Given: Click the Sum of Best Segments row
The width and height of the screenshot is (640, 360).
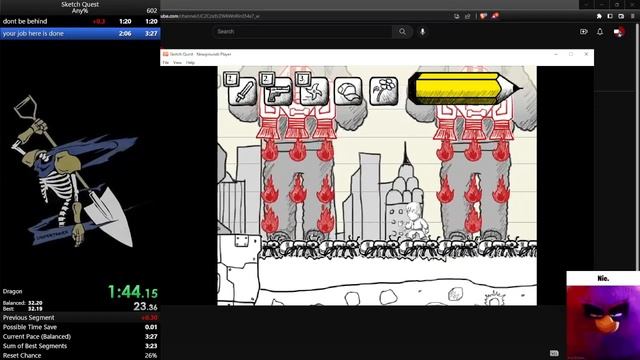Looking at the screenshot, I should tap(80, 346).
